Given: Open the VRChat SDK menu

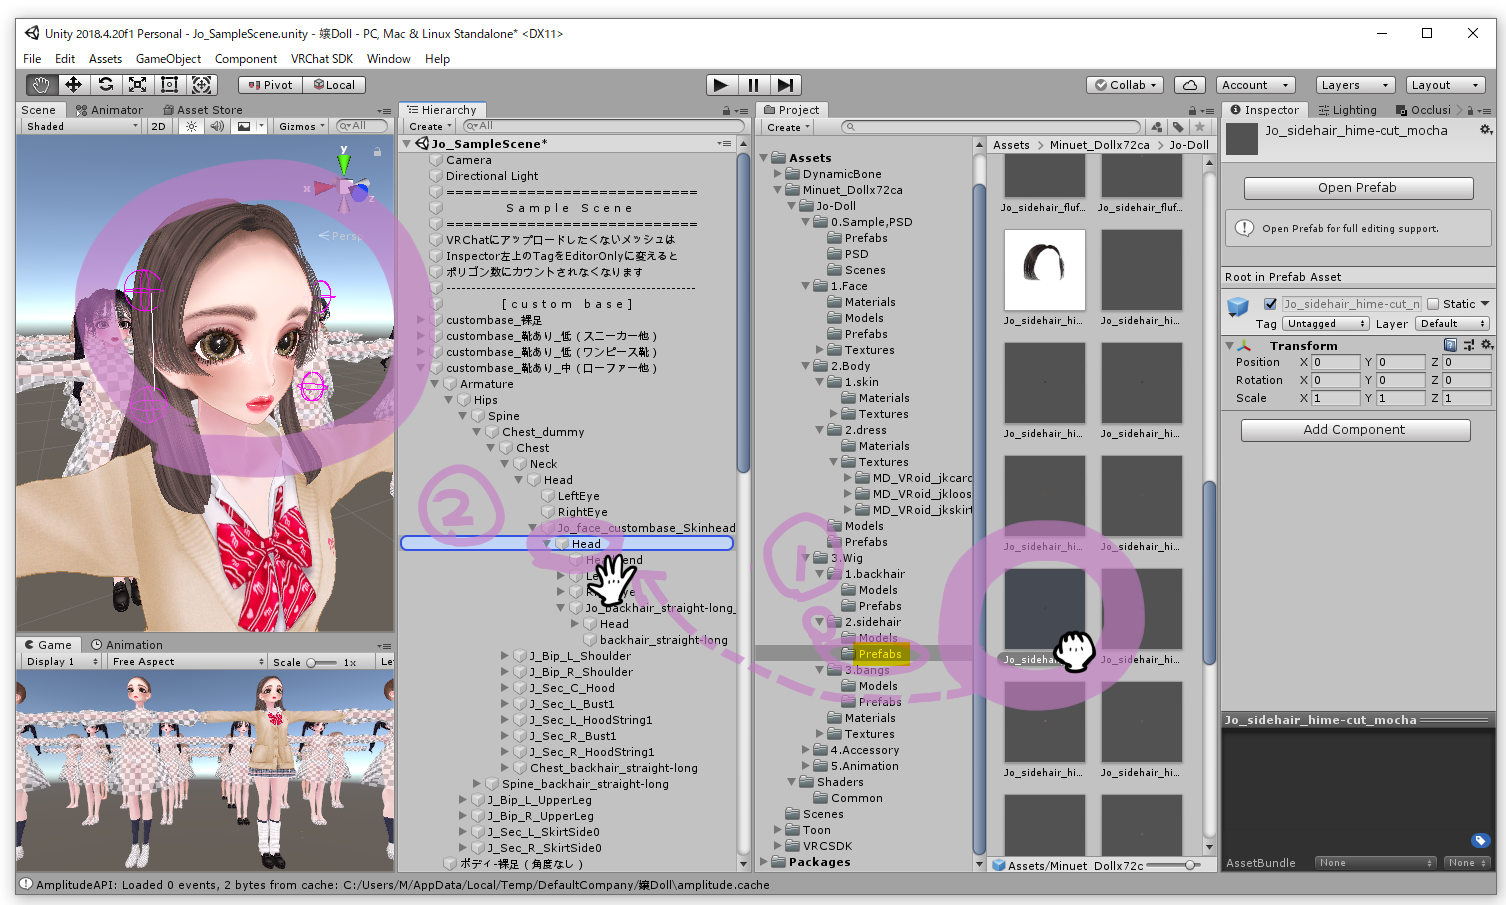Looking at the screenshot, I should pyautogui.click(x=322, y=59).
